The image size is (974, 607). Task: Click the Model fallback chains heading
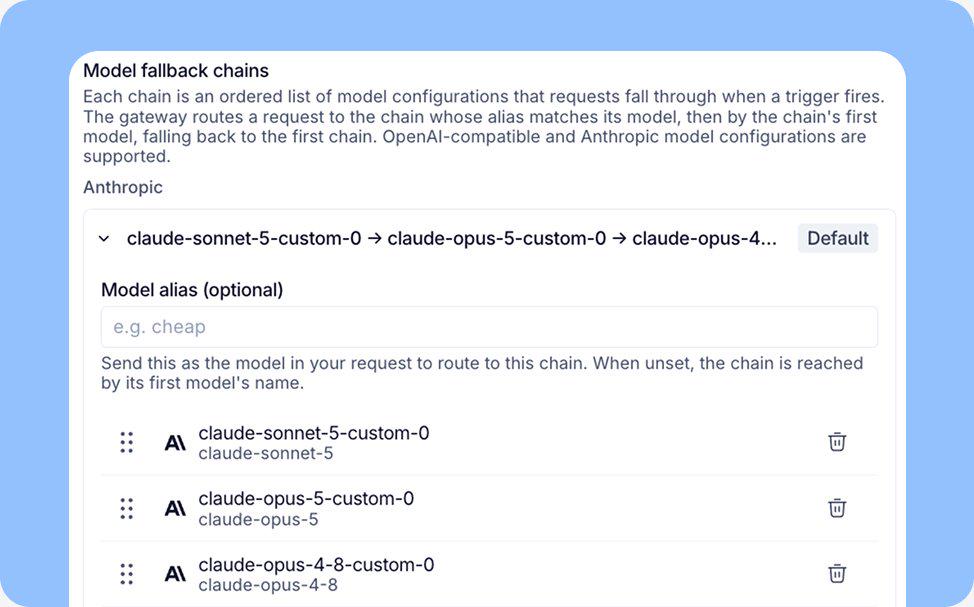click(176, 71)
